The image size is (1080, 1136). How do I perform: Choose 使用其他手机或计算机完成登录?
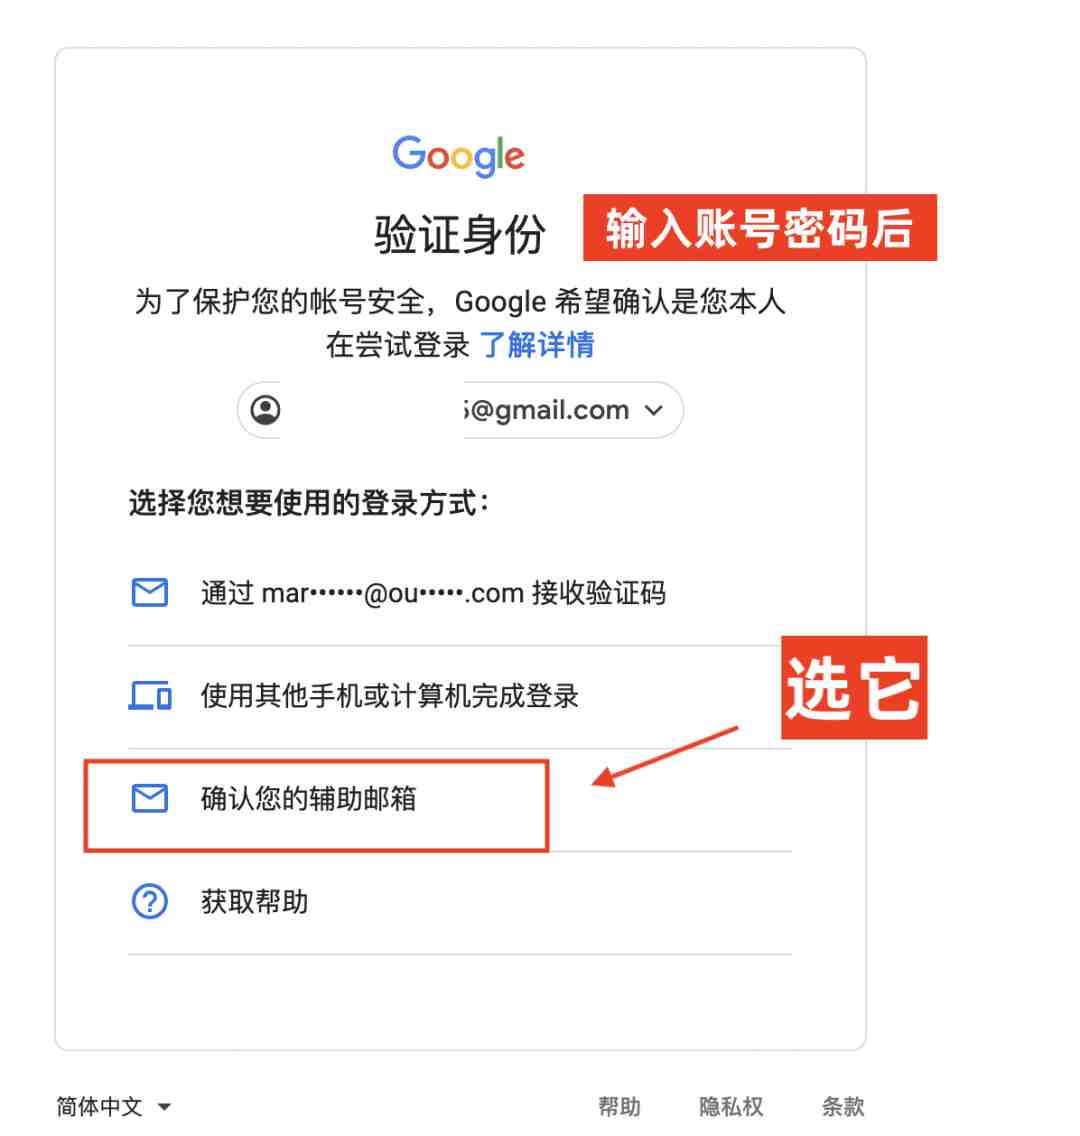[x=459, y=696]
